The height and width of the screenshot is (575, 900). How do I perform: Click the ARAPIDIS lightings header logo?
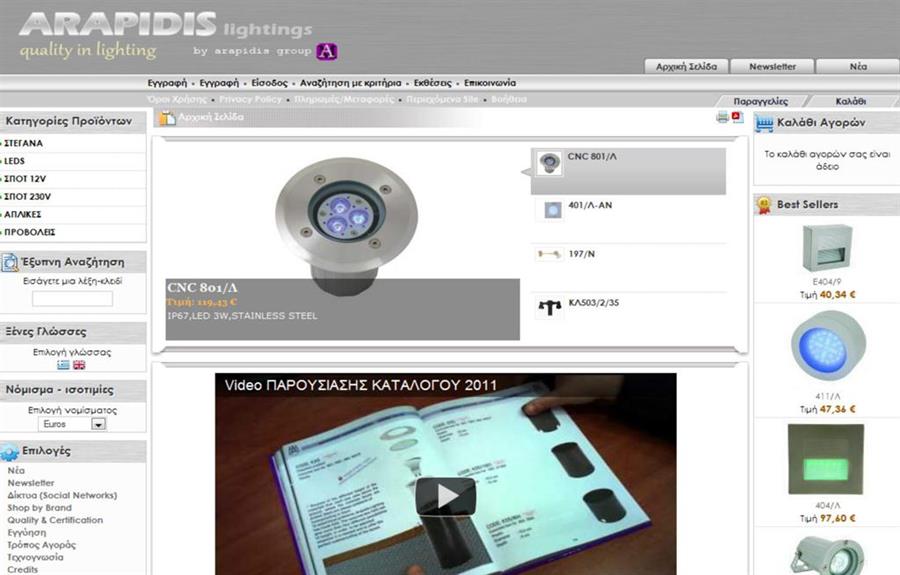click(166, 25)
